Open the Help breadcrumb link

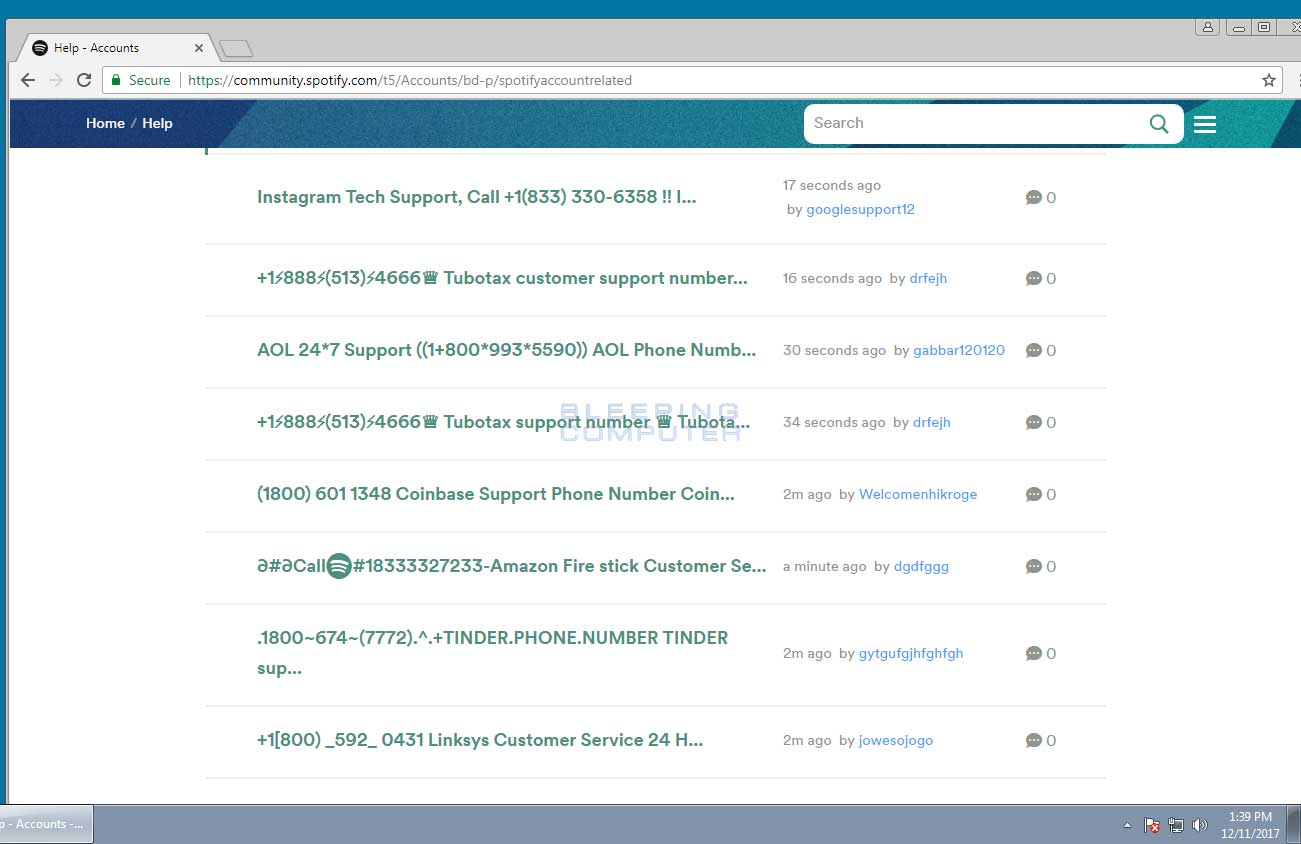click(157, 123)
